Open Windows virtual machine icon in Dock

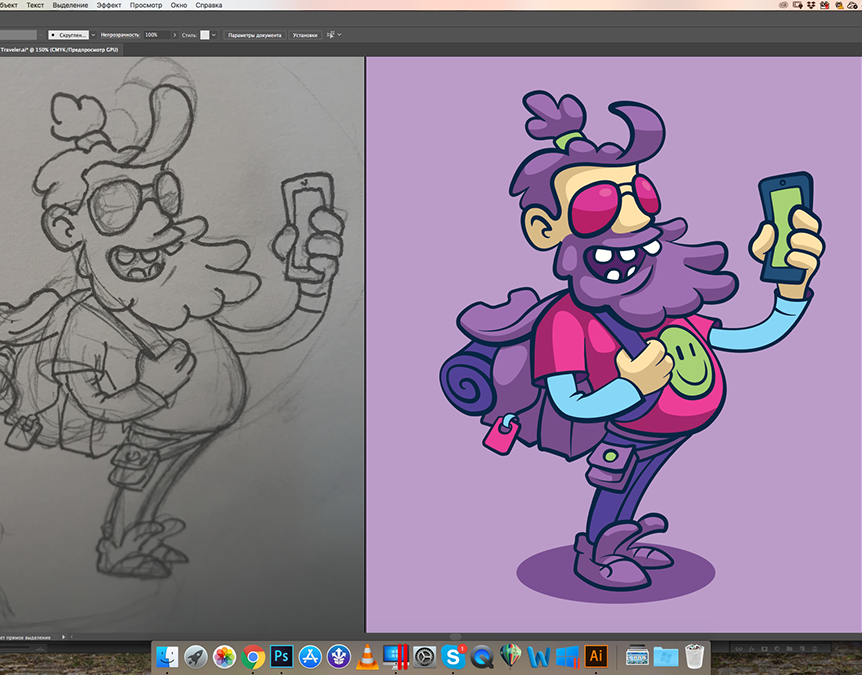(x=567, y=656)
